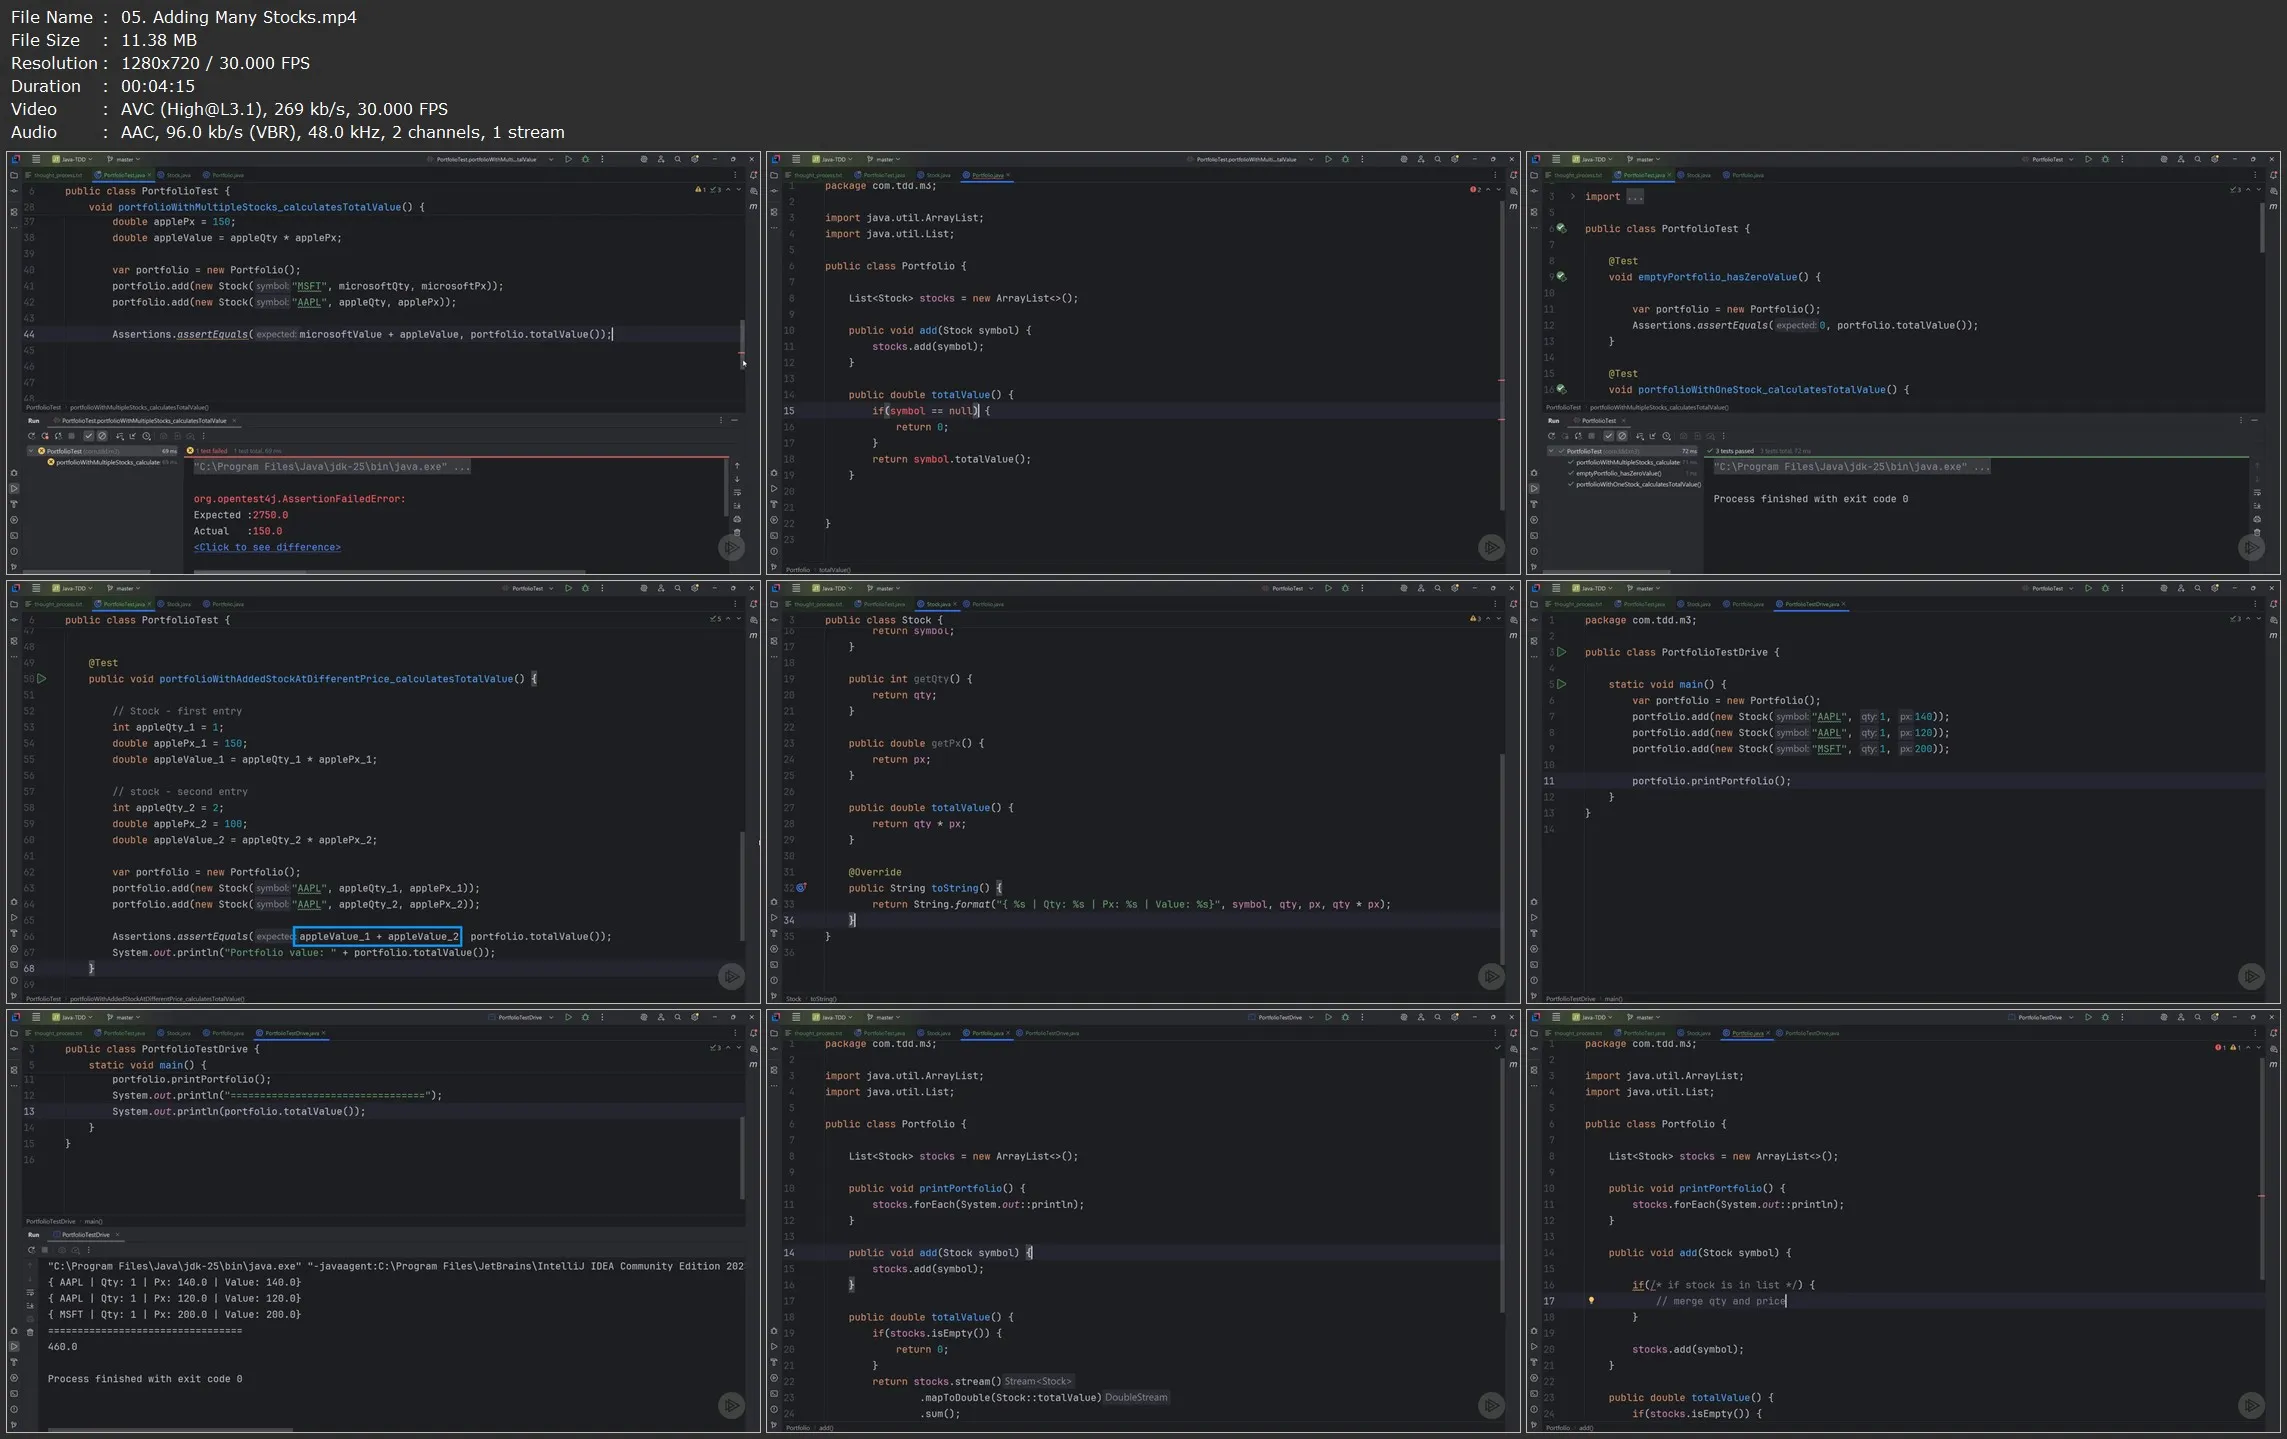
Task: Click trash clear-console icon beside 460.0 output
Action: pyautogui.click(x=30, y=1332)
